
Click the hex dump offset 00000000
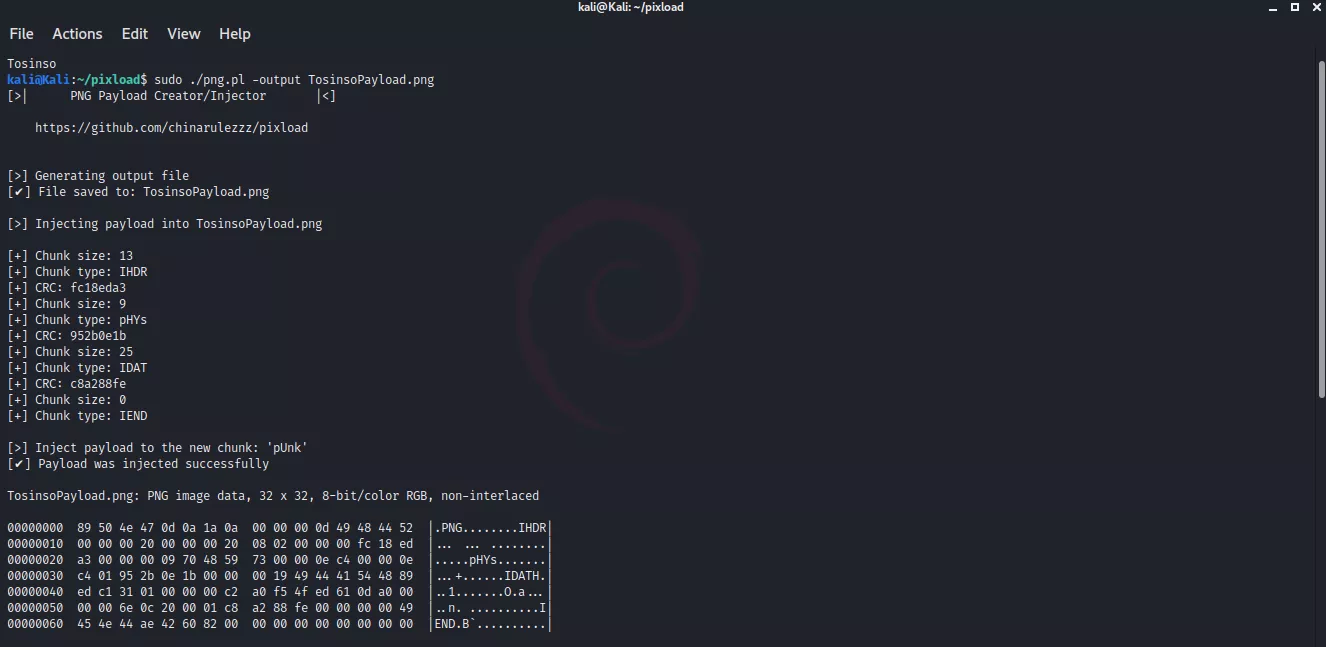(x=35, y=528)
